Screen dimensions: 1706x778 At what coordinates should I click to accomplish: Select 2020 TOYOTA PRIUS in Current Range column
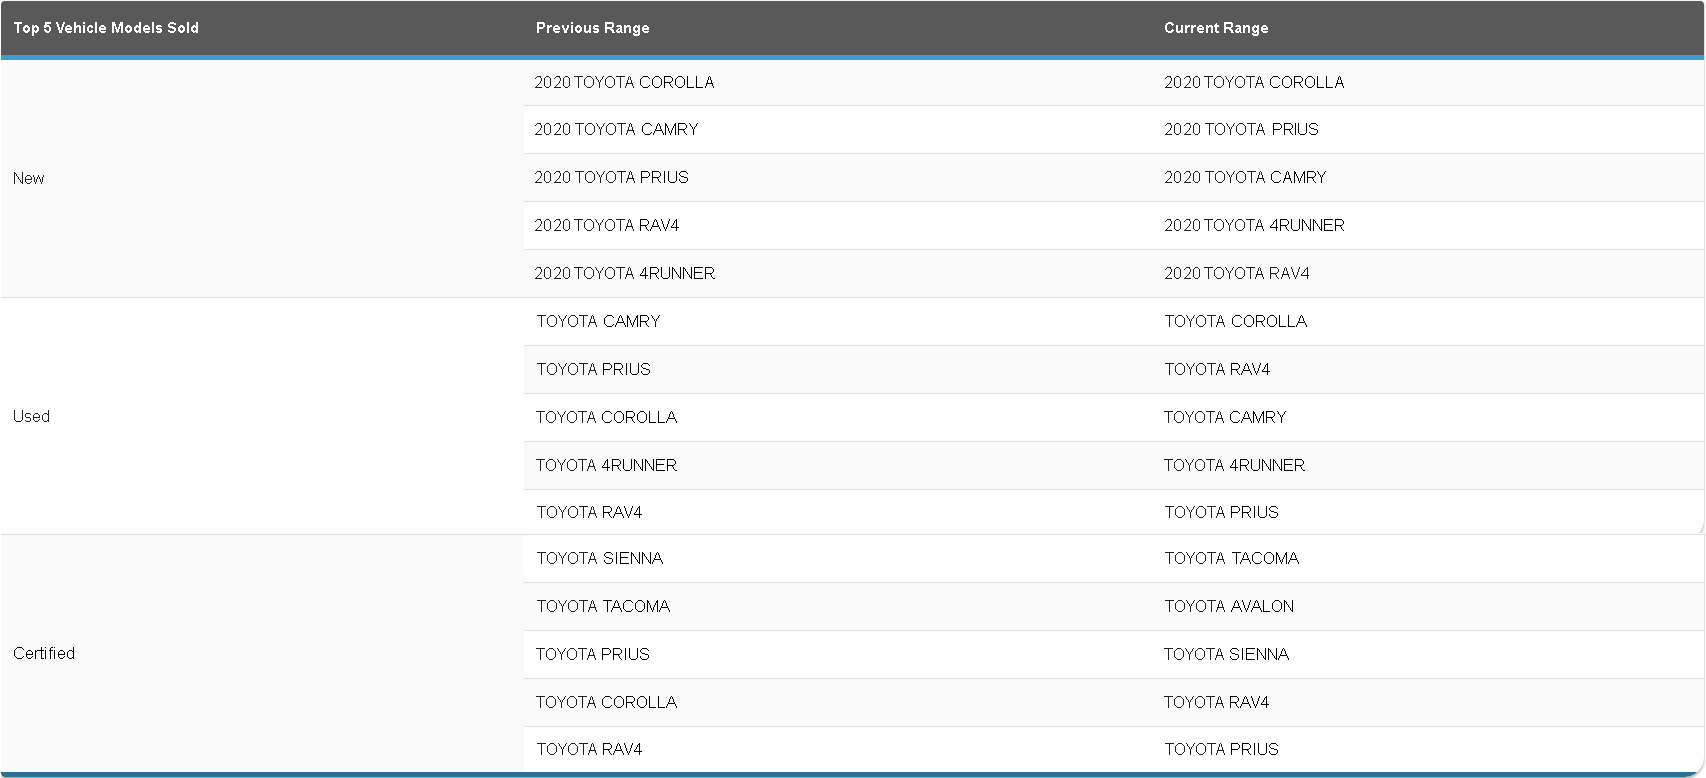pos(1241,129)
